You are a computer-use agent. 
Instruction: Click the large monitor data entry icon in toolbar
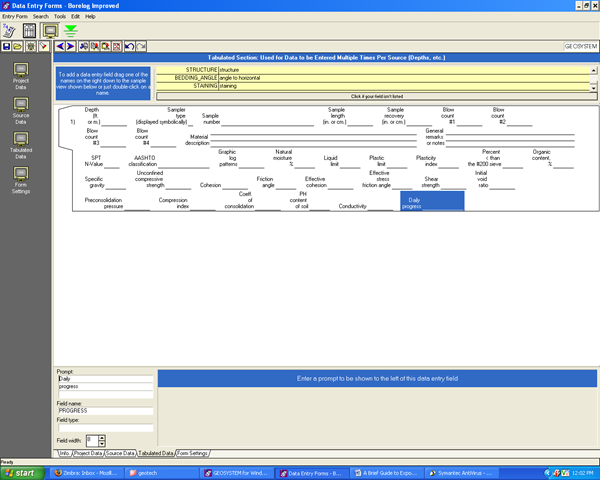point(50,31)
